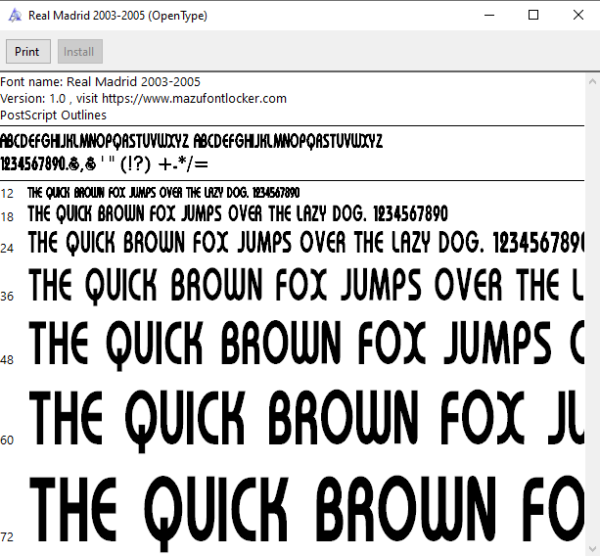Click the vertical scrollbar track
The image size is (600, 556).
[x=592, y=315]
